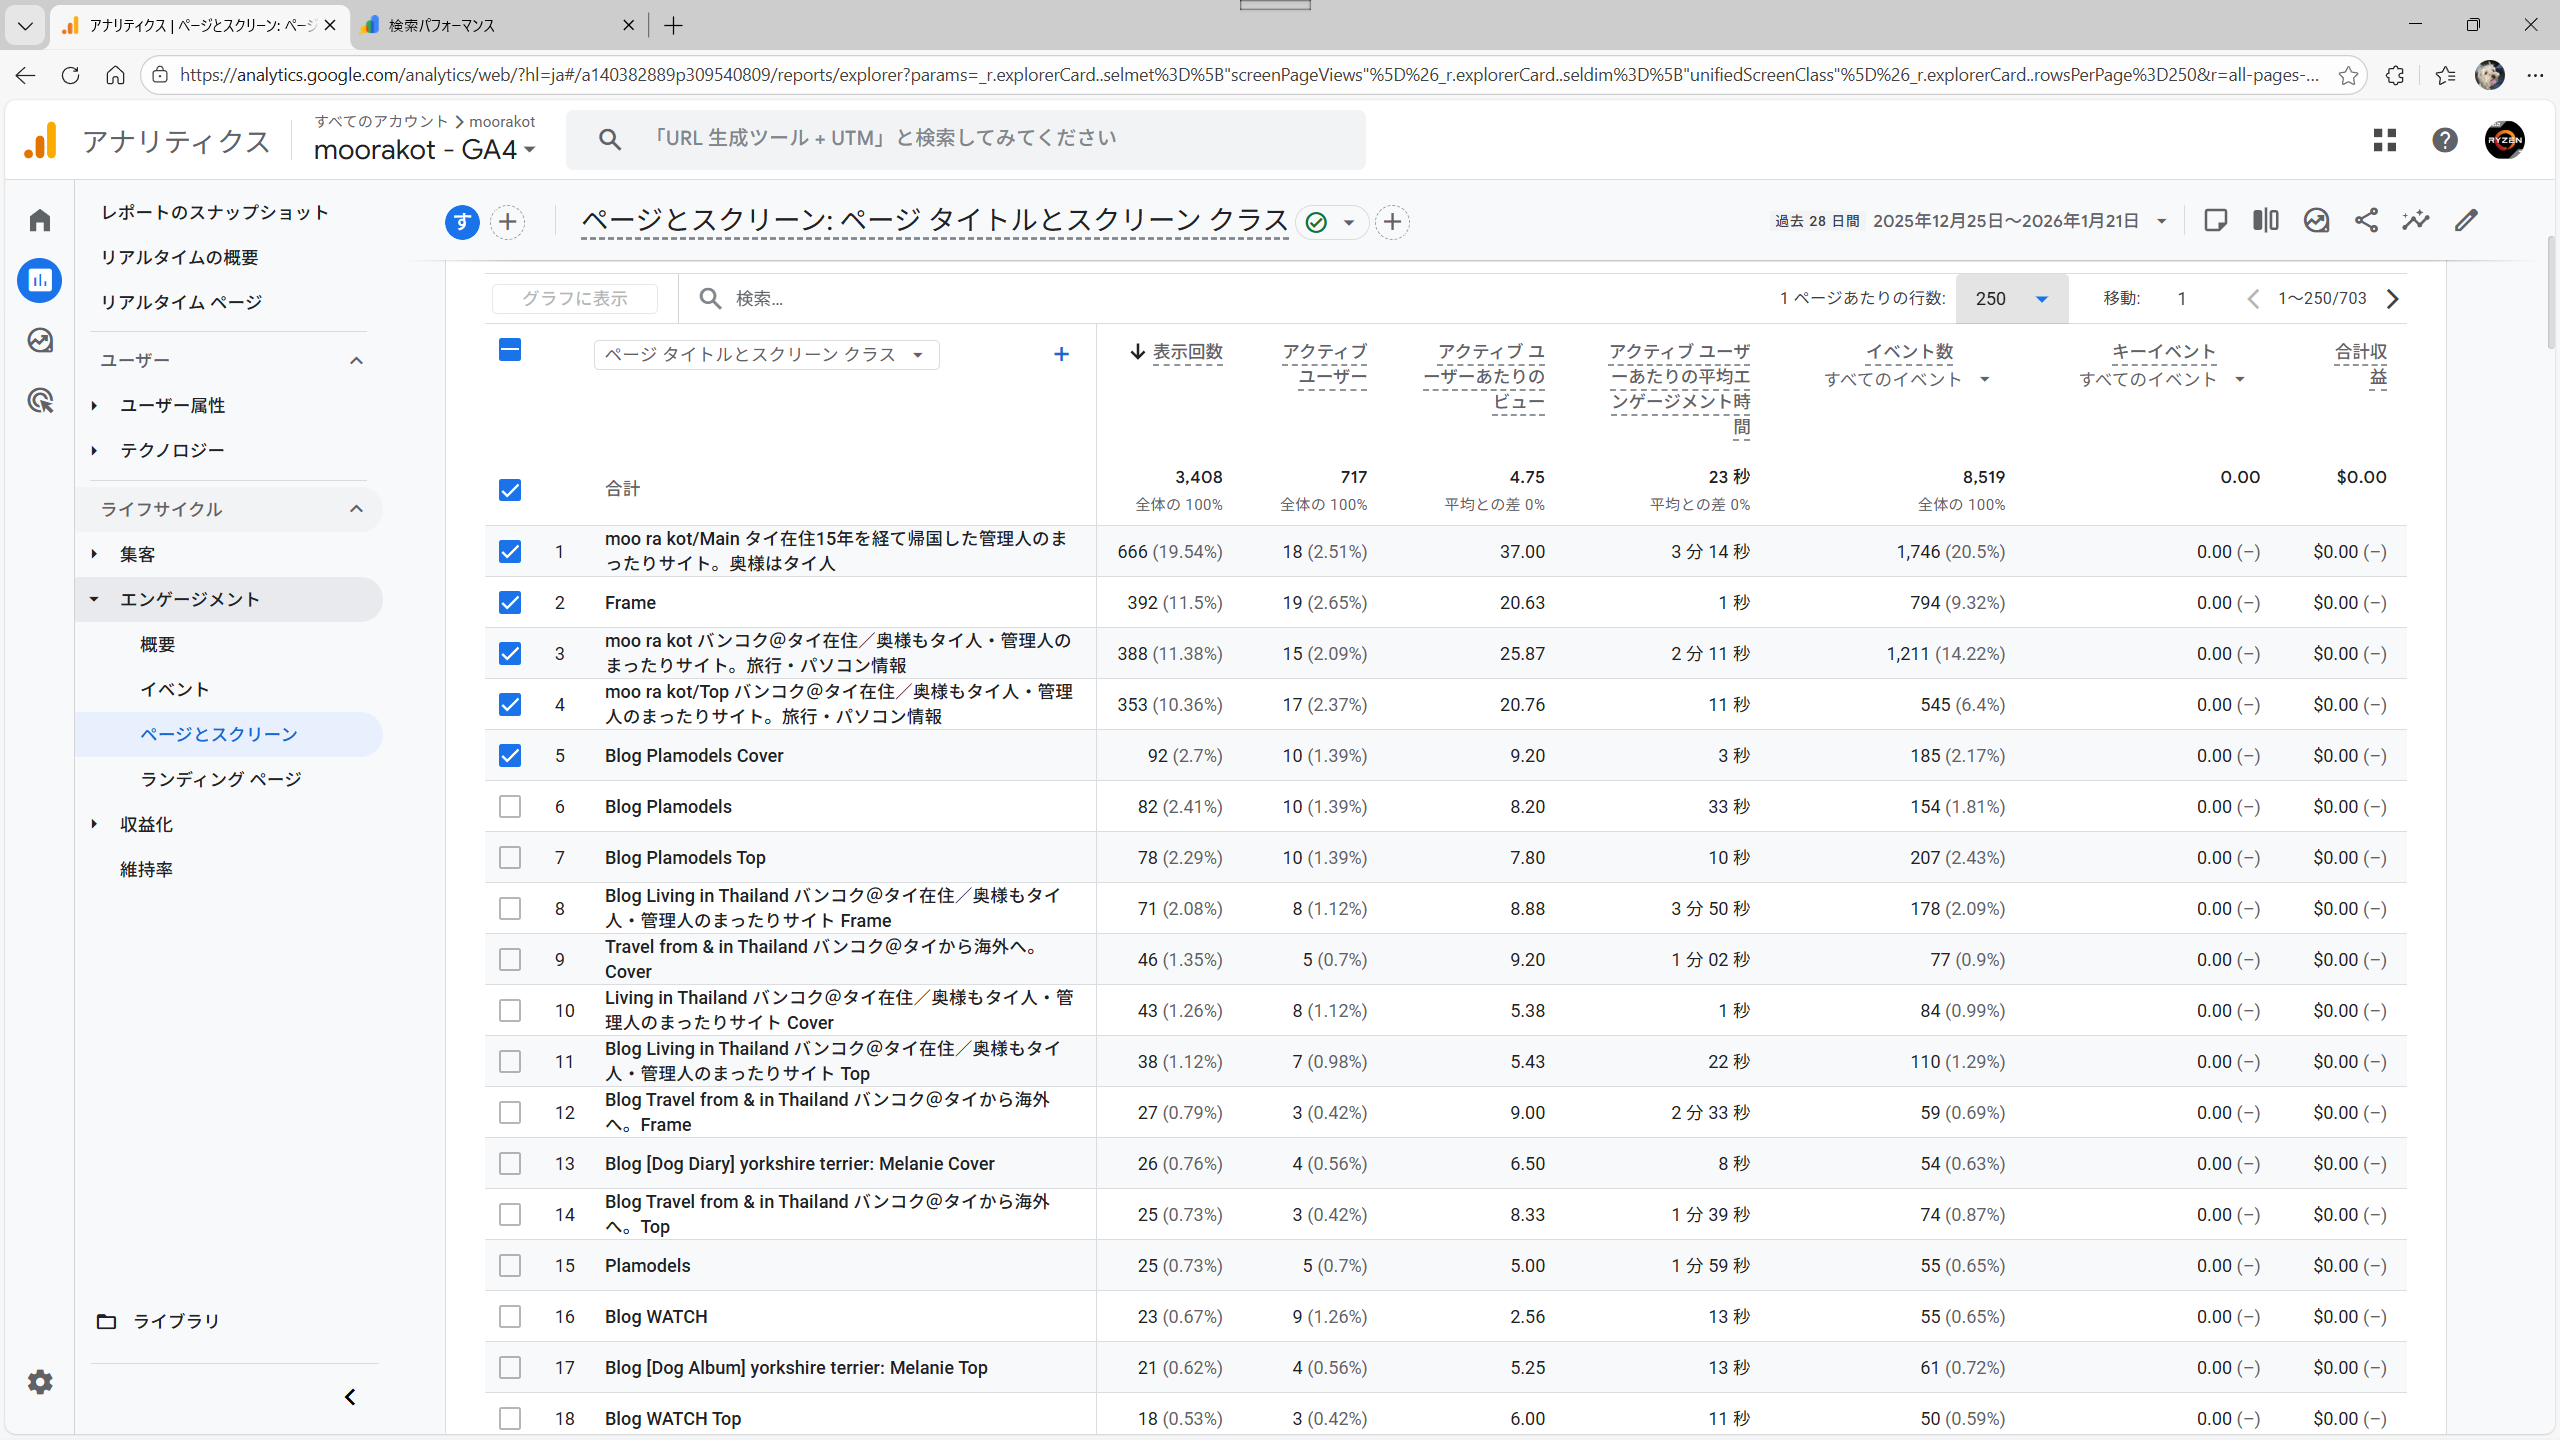Open the compare data columns icon
This screenshot has height=1440, width=2560.
click(x=2265, y=221)
